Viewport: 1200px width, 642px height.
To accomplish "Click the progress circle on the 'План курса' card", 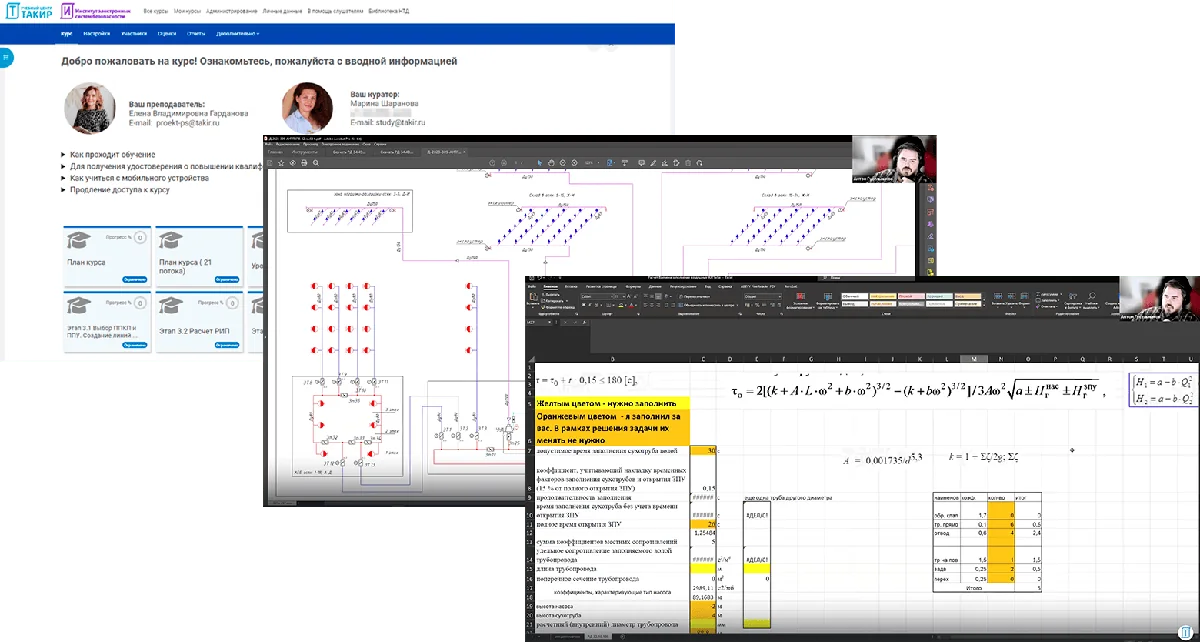I will point(139,238).
